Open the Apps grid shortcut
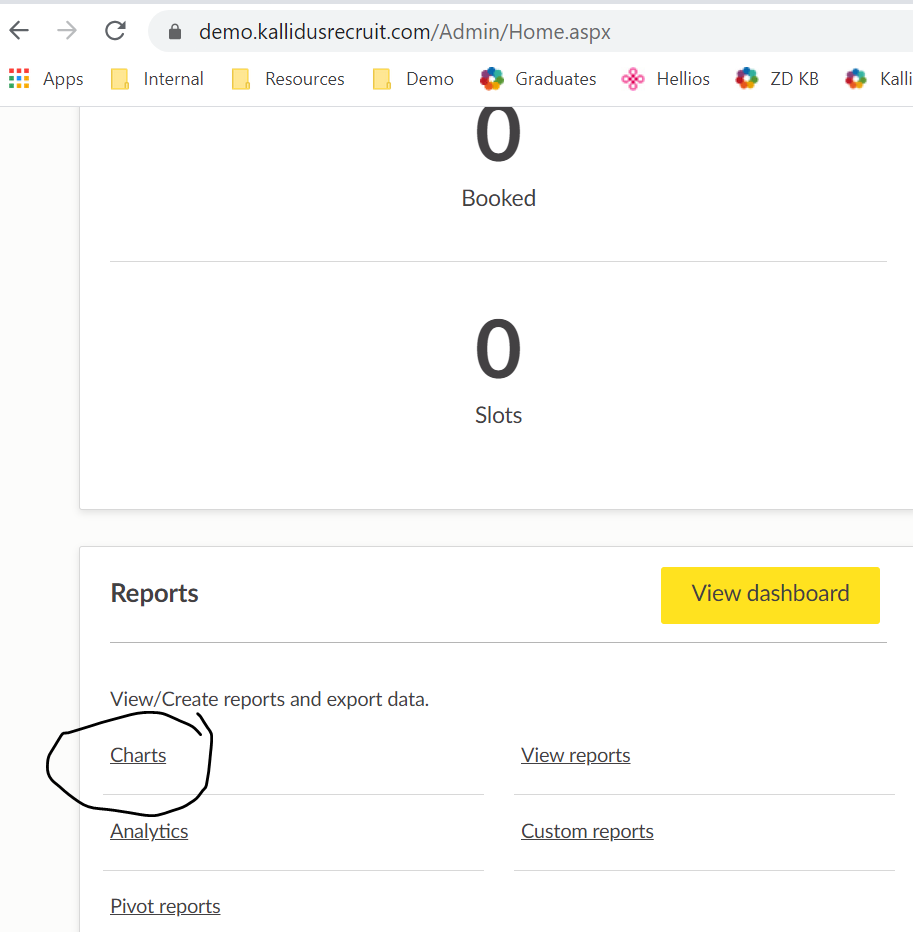Viewport: 913px width, 932px height. coord(46,79)
